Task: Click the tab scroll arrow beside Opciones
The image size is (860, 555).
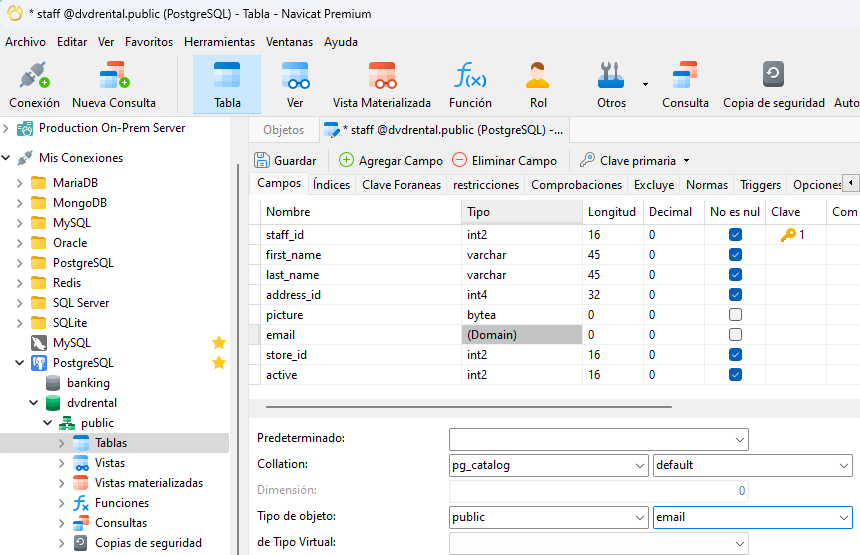Action: pyautogui.click(x=851, y=183)
